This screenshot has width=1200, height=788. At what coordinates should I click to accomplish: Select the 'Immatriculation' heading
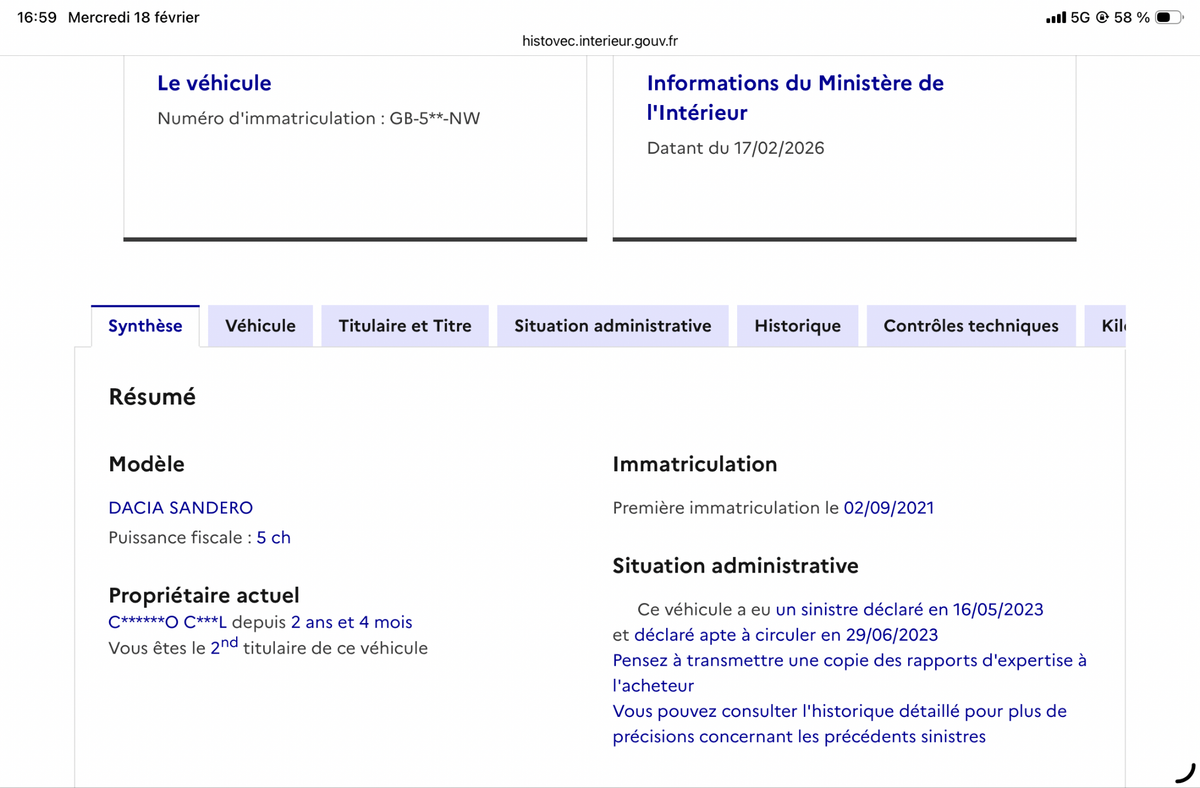695,464
